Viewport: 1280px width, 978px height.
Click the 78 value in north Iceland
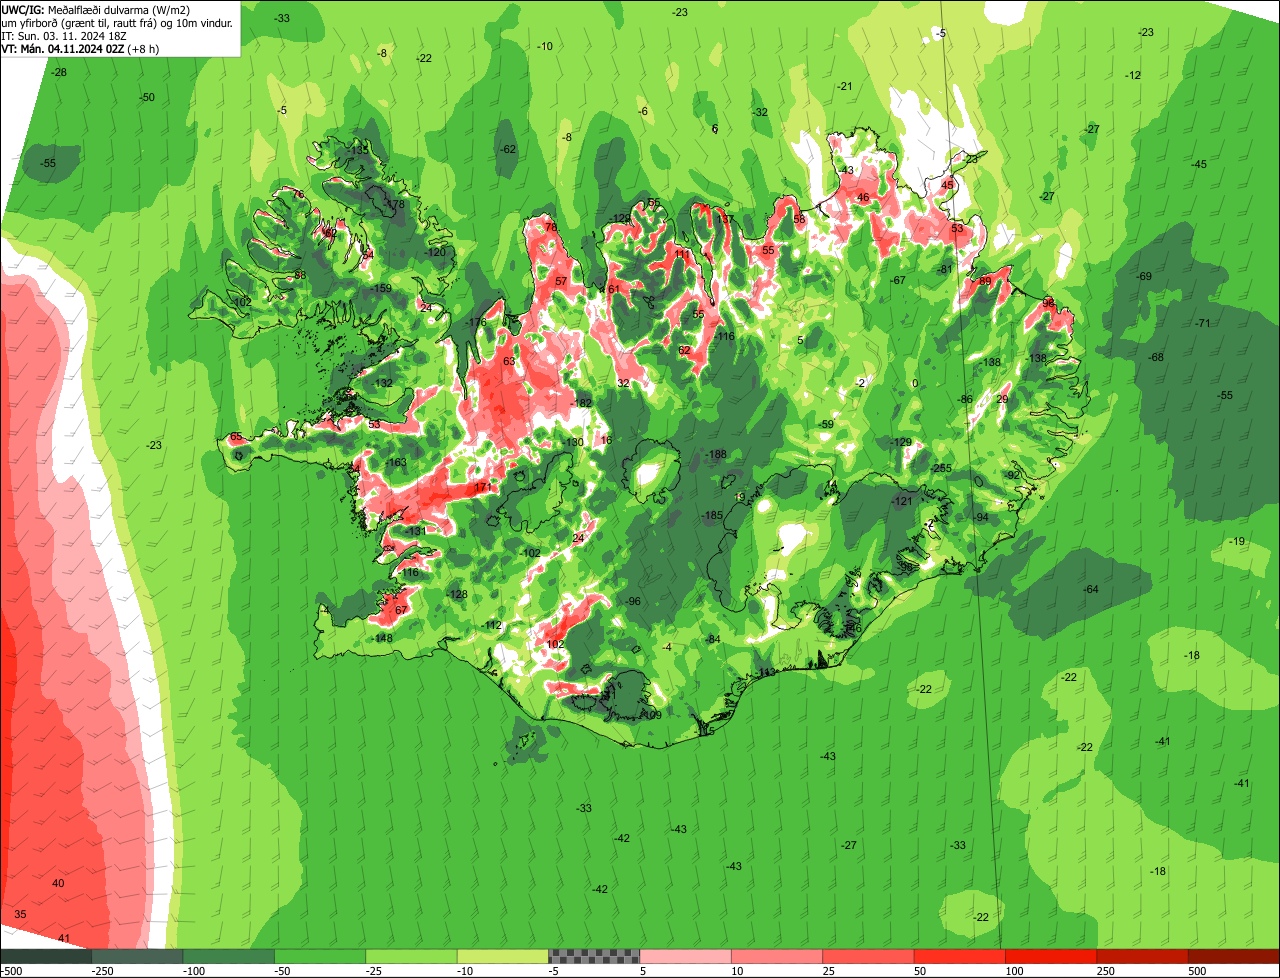[x=551, y=228]
